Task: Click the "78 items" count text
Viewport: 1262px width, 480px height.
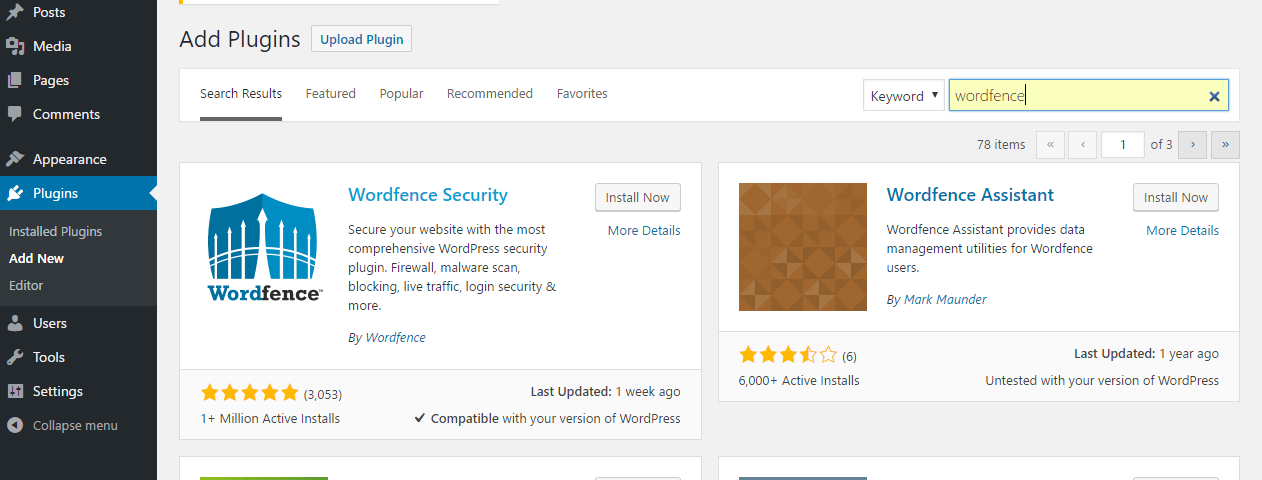Action: (1001, 145)
